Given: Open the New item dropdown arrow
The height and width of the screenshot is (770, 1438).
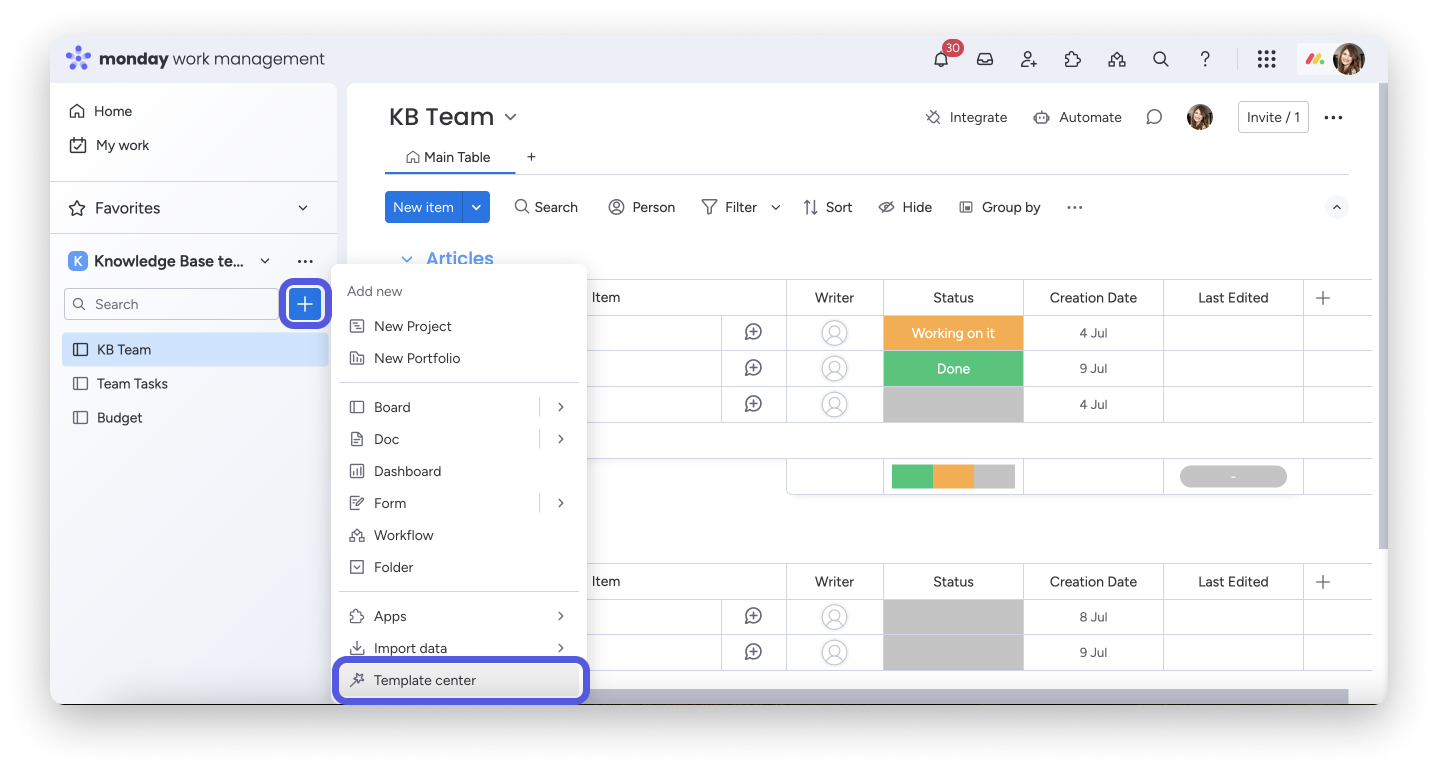Looking at the screenshot, I should [477, 207].
